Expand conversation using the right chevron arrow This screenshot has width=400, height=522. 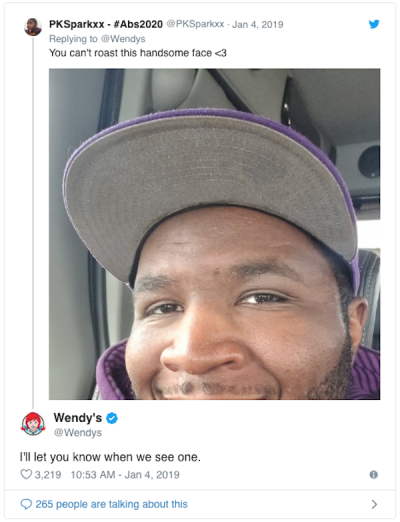(374, 504)
